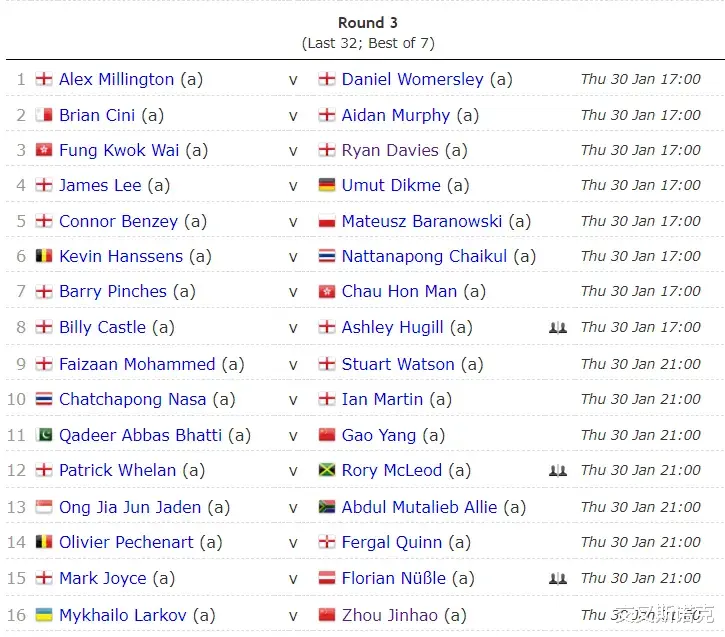Click the head-to-head icon beside Florian Nüßle
Viewport: 725px width, 637px height.
[x=558, y=578]
